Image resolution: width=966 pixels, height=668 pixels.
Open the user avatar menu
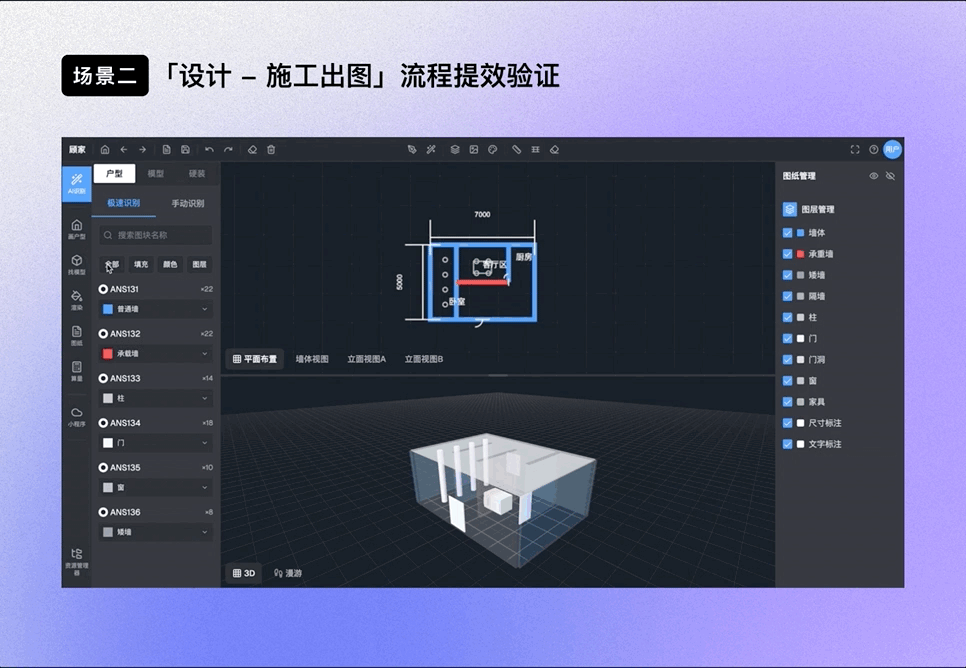tap(893, 150)
